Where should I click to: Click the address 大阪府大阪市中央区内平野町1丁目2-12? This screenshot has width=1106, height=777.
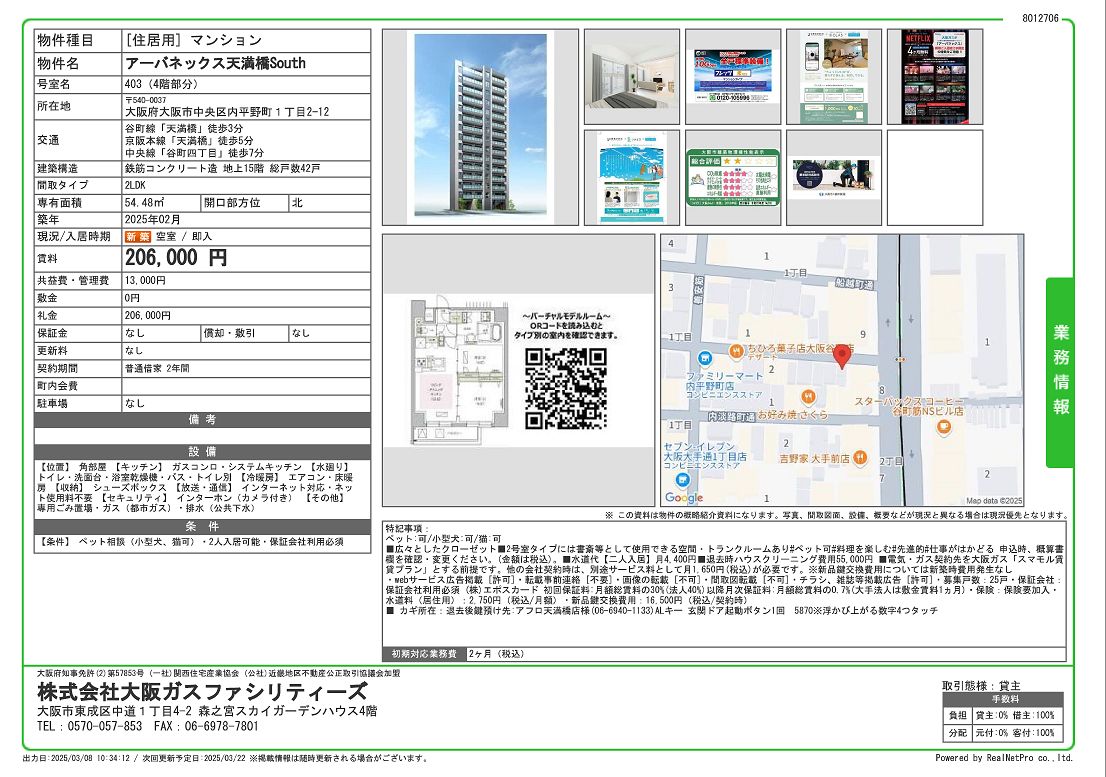(x=226, y=112)
